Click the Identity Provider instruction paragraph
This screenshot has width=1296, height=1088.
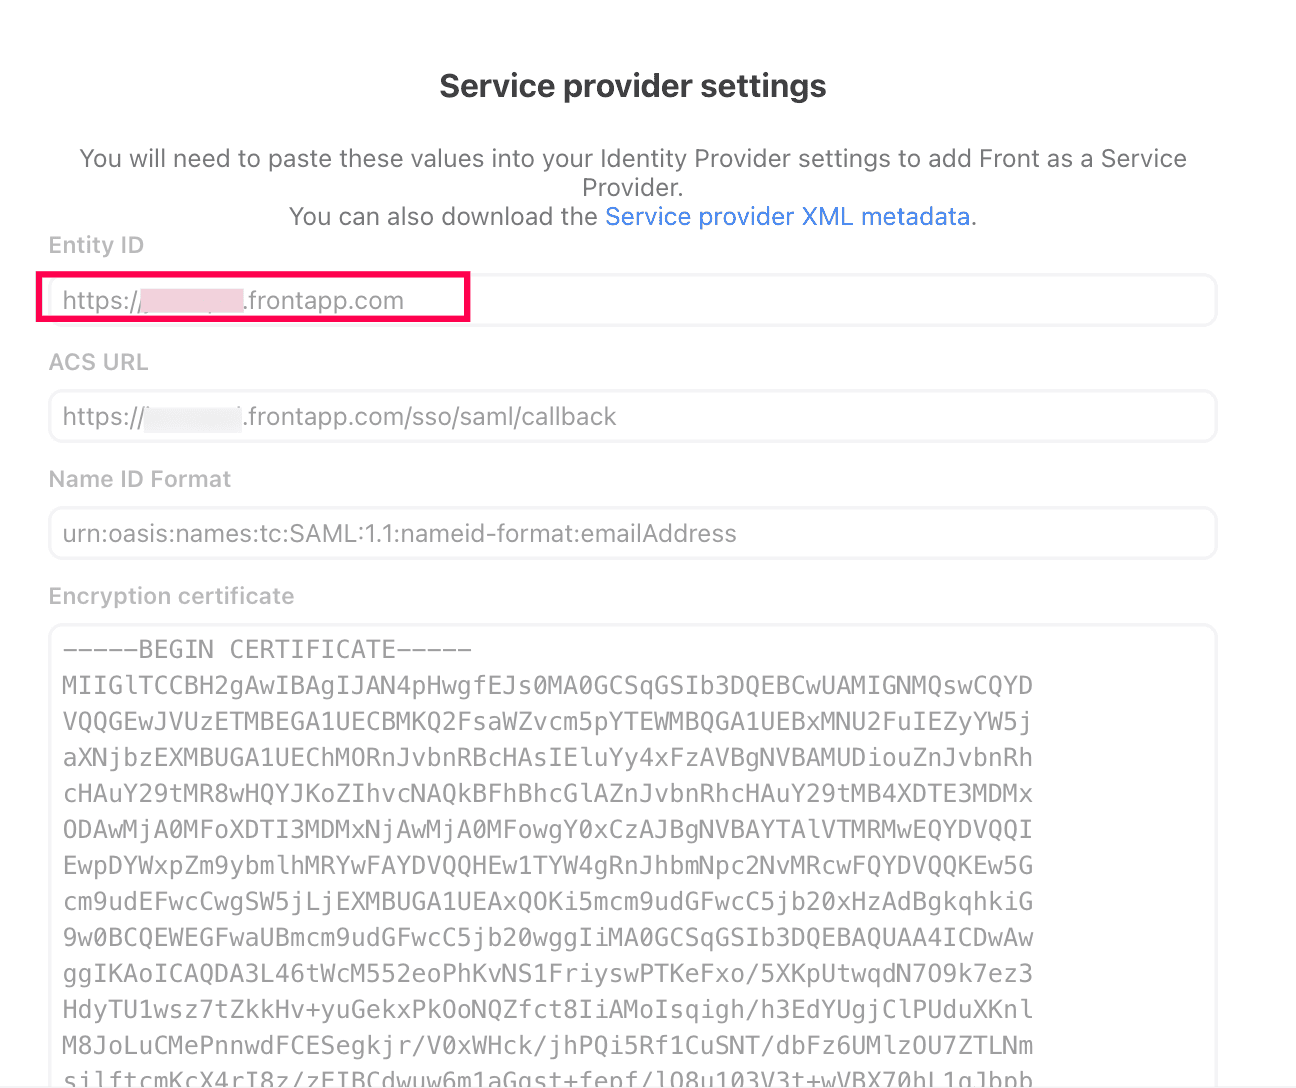point(632,172)
